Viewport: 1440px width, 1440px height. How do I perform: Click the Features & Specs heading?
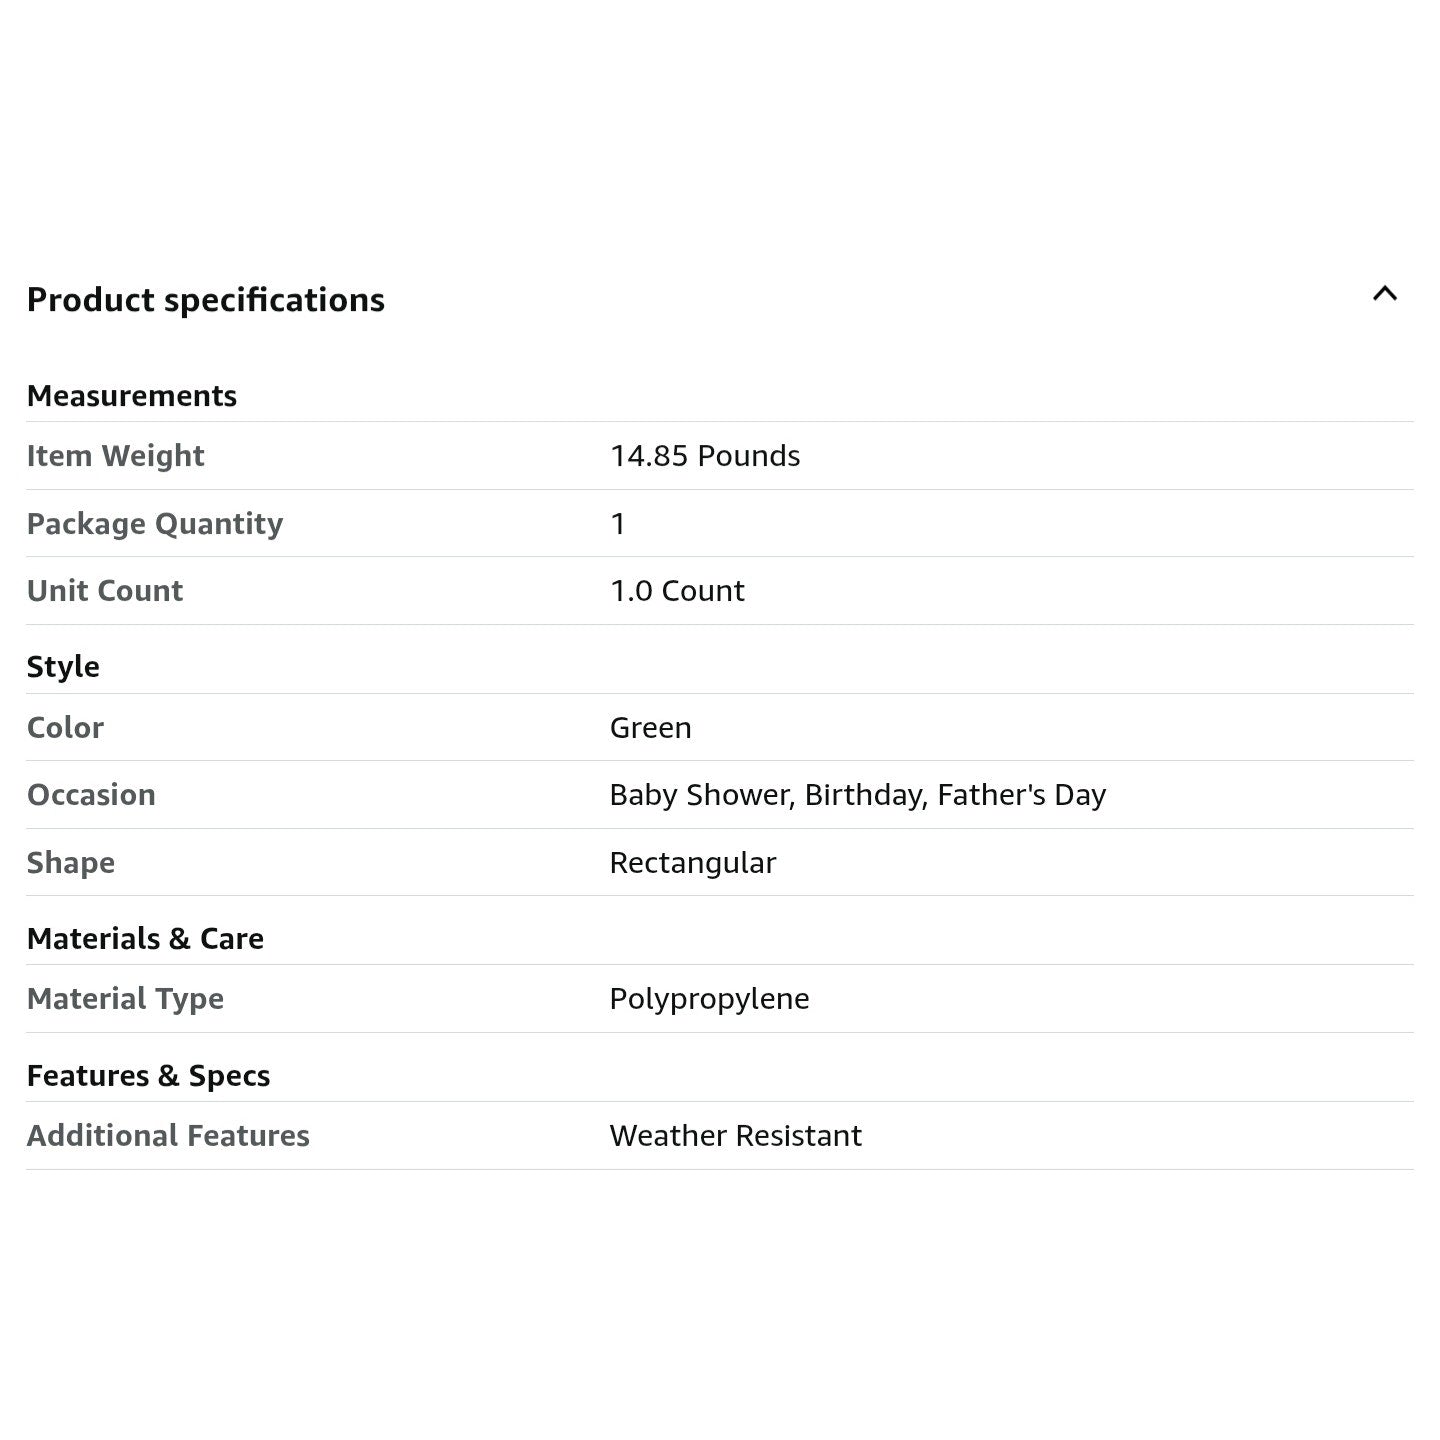148,1076
